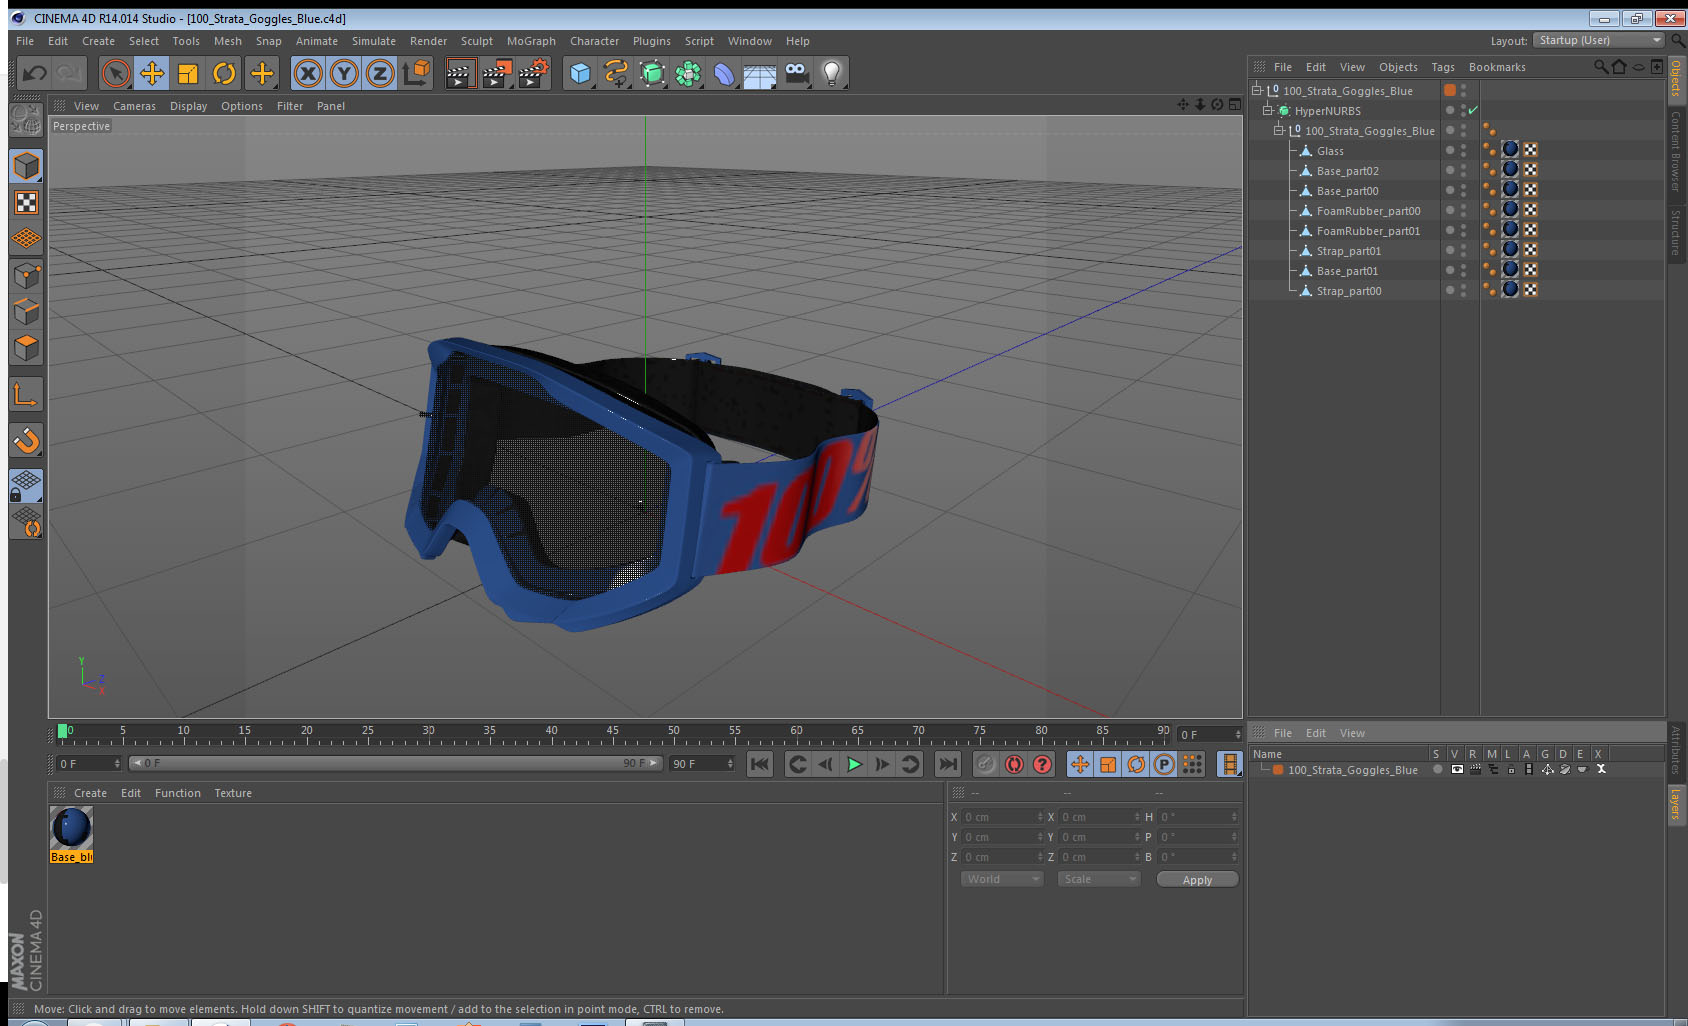Toggle HyperNURBS enable checkmark
This screenshot has width=1688, height=1026.
(1473, 110)
